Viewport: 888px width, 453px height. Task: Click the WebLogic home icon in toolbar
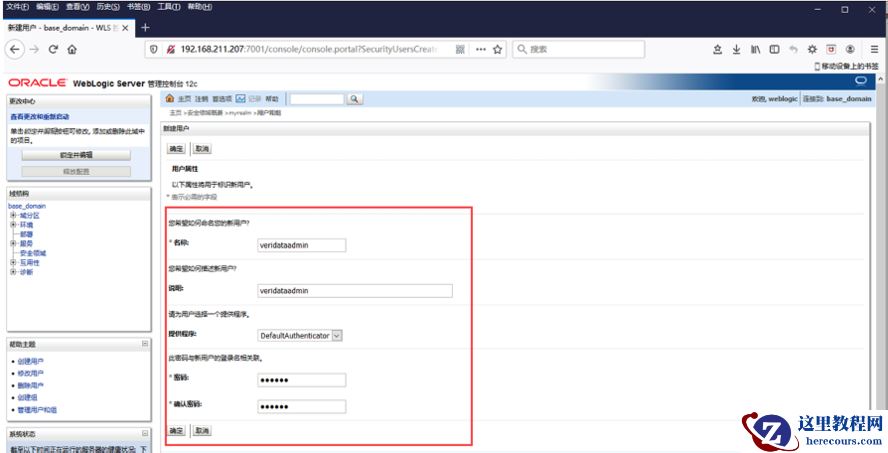(x=169, y=99)
